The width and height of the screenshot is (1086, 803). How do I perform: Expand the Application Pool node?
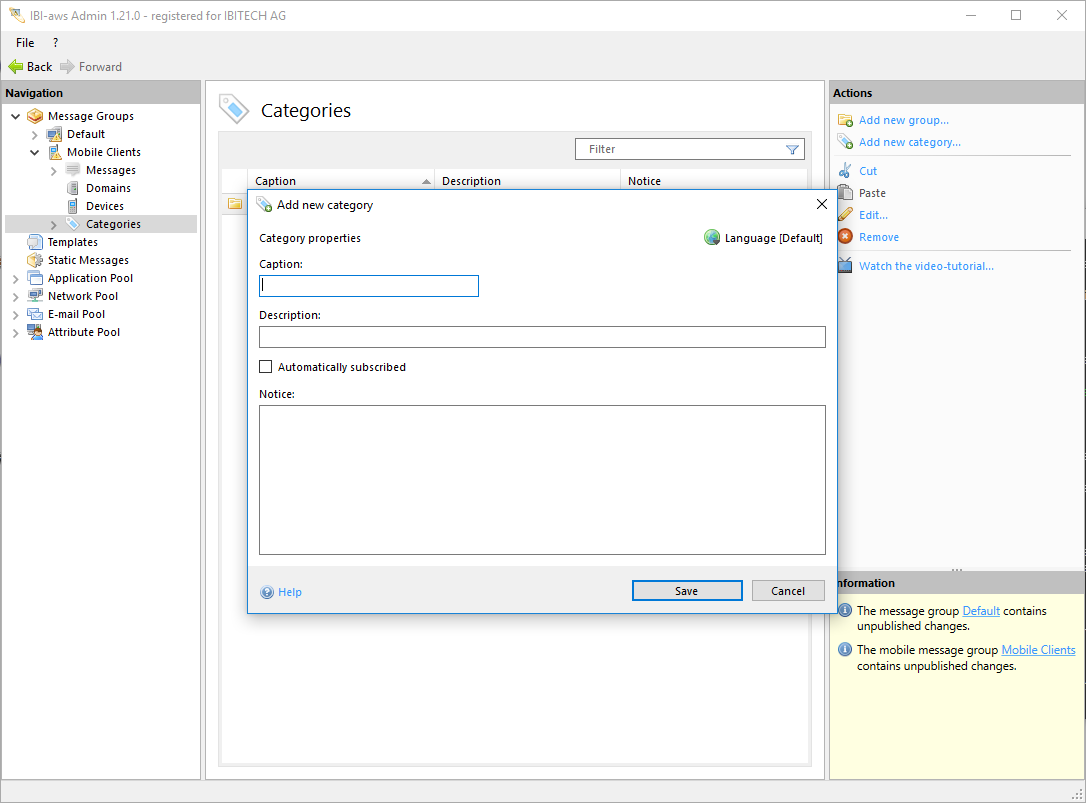click(16, 279)
